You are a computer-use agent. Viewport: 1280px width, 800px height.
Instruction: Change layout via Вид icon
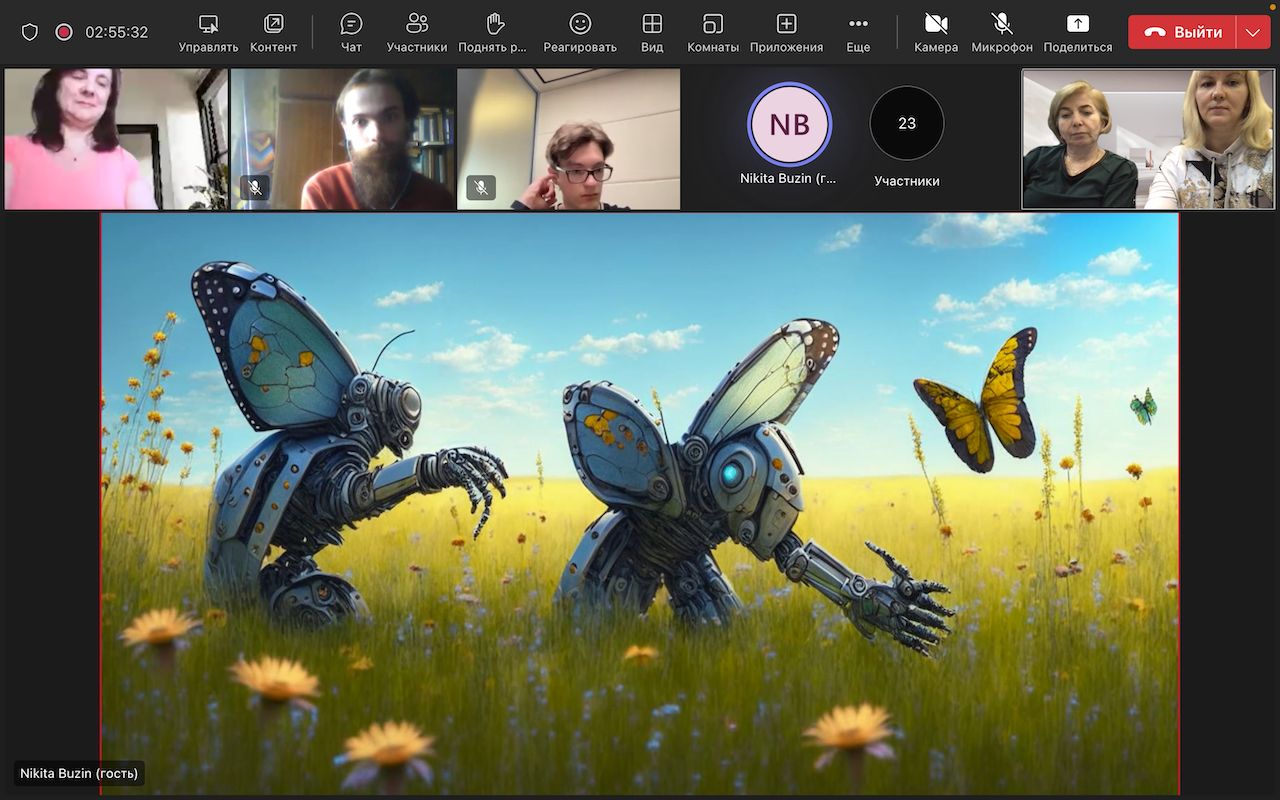652,32
